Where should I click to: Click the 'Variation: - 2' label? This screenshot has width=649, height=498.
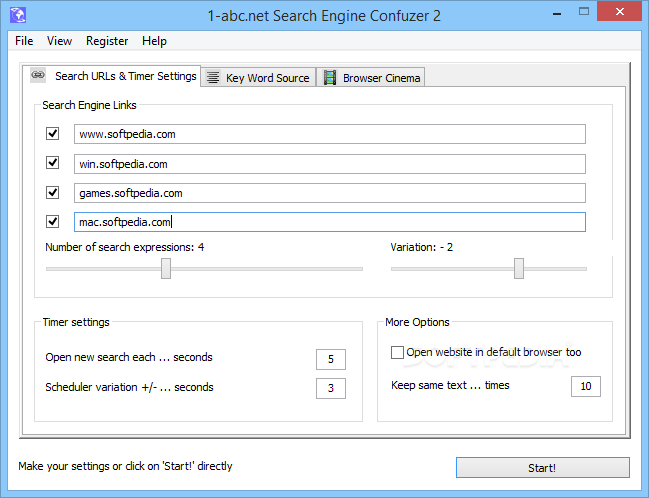tap(421, 247)
